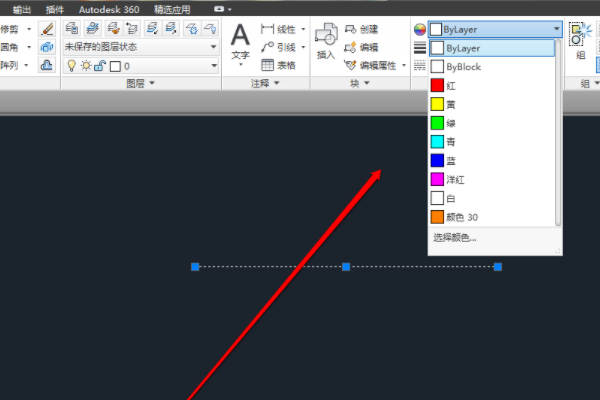This screenshot has width=600, height=400.
Task: Collapse the ByLayer color dropdown arrow
Action: [x=556, y=29]
